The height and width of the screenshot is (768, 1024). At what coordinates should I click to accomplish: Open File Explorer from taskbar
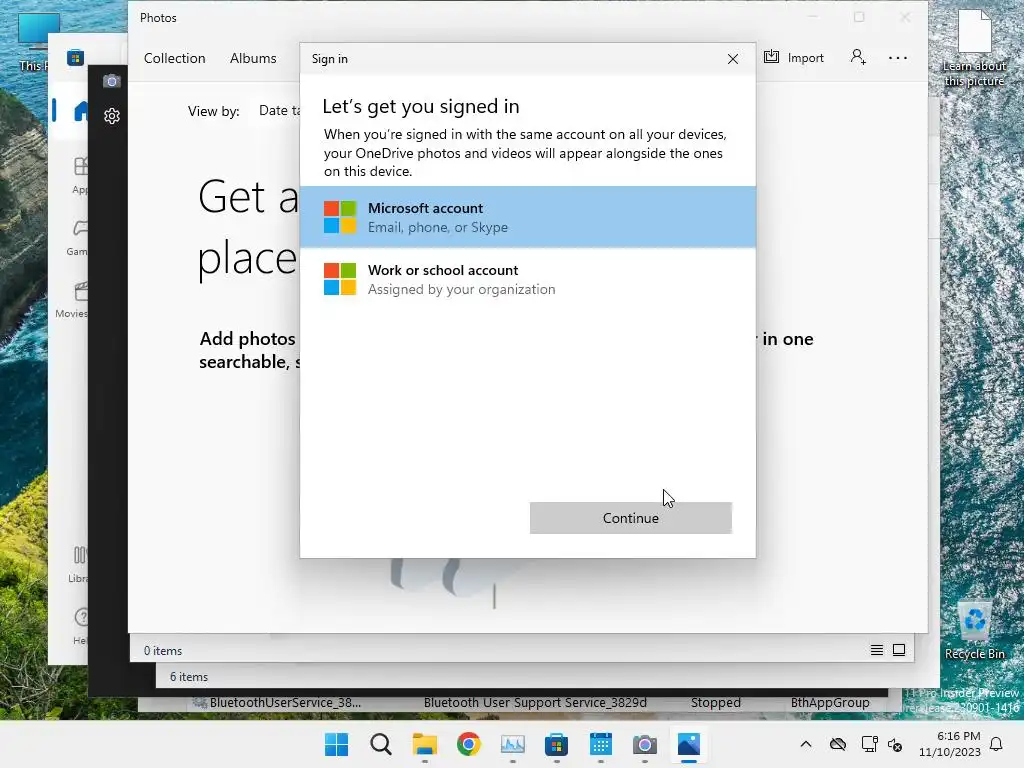click(x=424, y=744)
